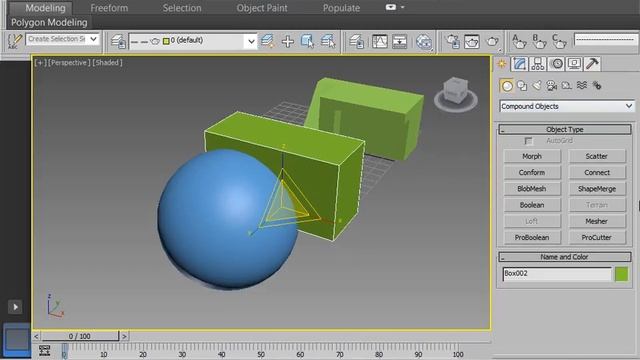Image resolution: width=640 pixels, height=360 pixels.
Task: Open the Utilities hammer tab
Action: [x=592, y=64]
